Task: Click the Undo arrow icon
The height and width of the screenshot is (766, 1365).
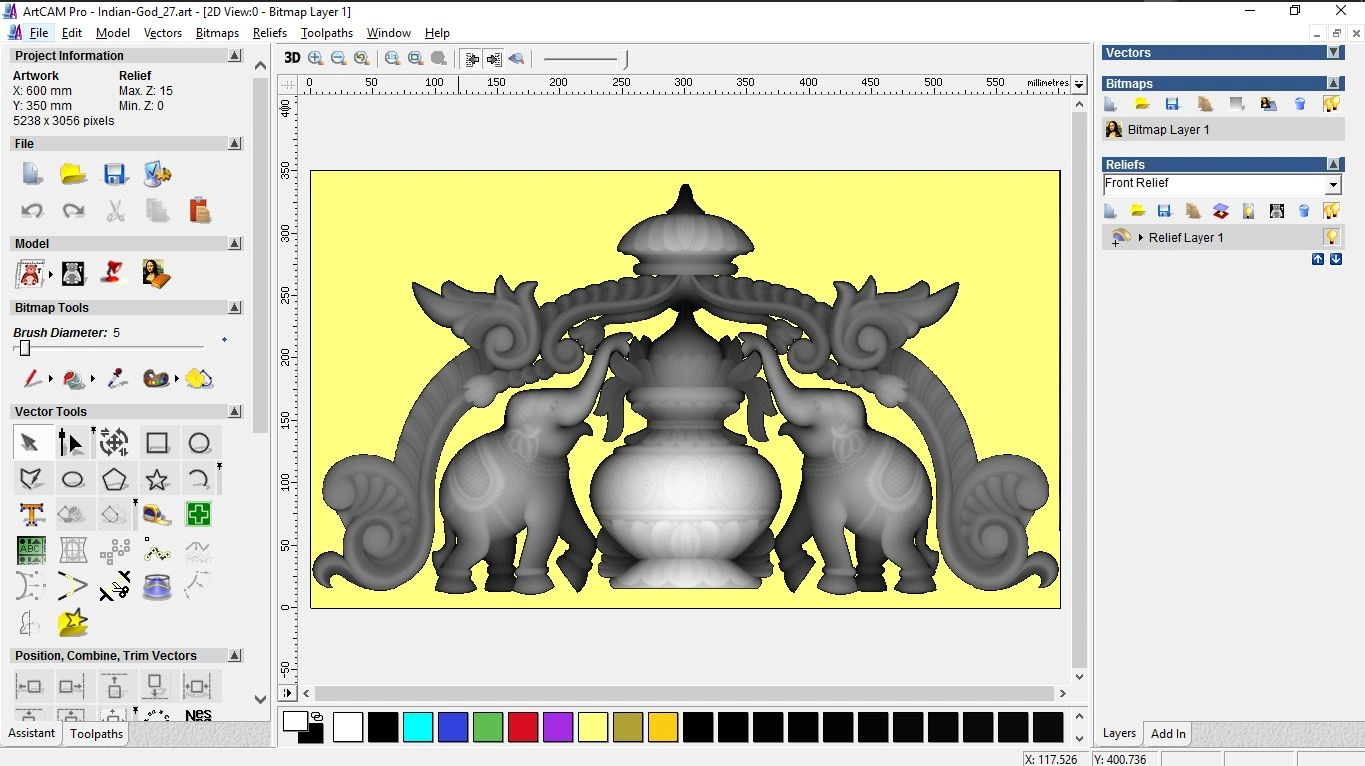Action: coord(32,211)
